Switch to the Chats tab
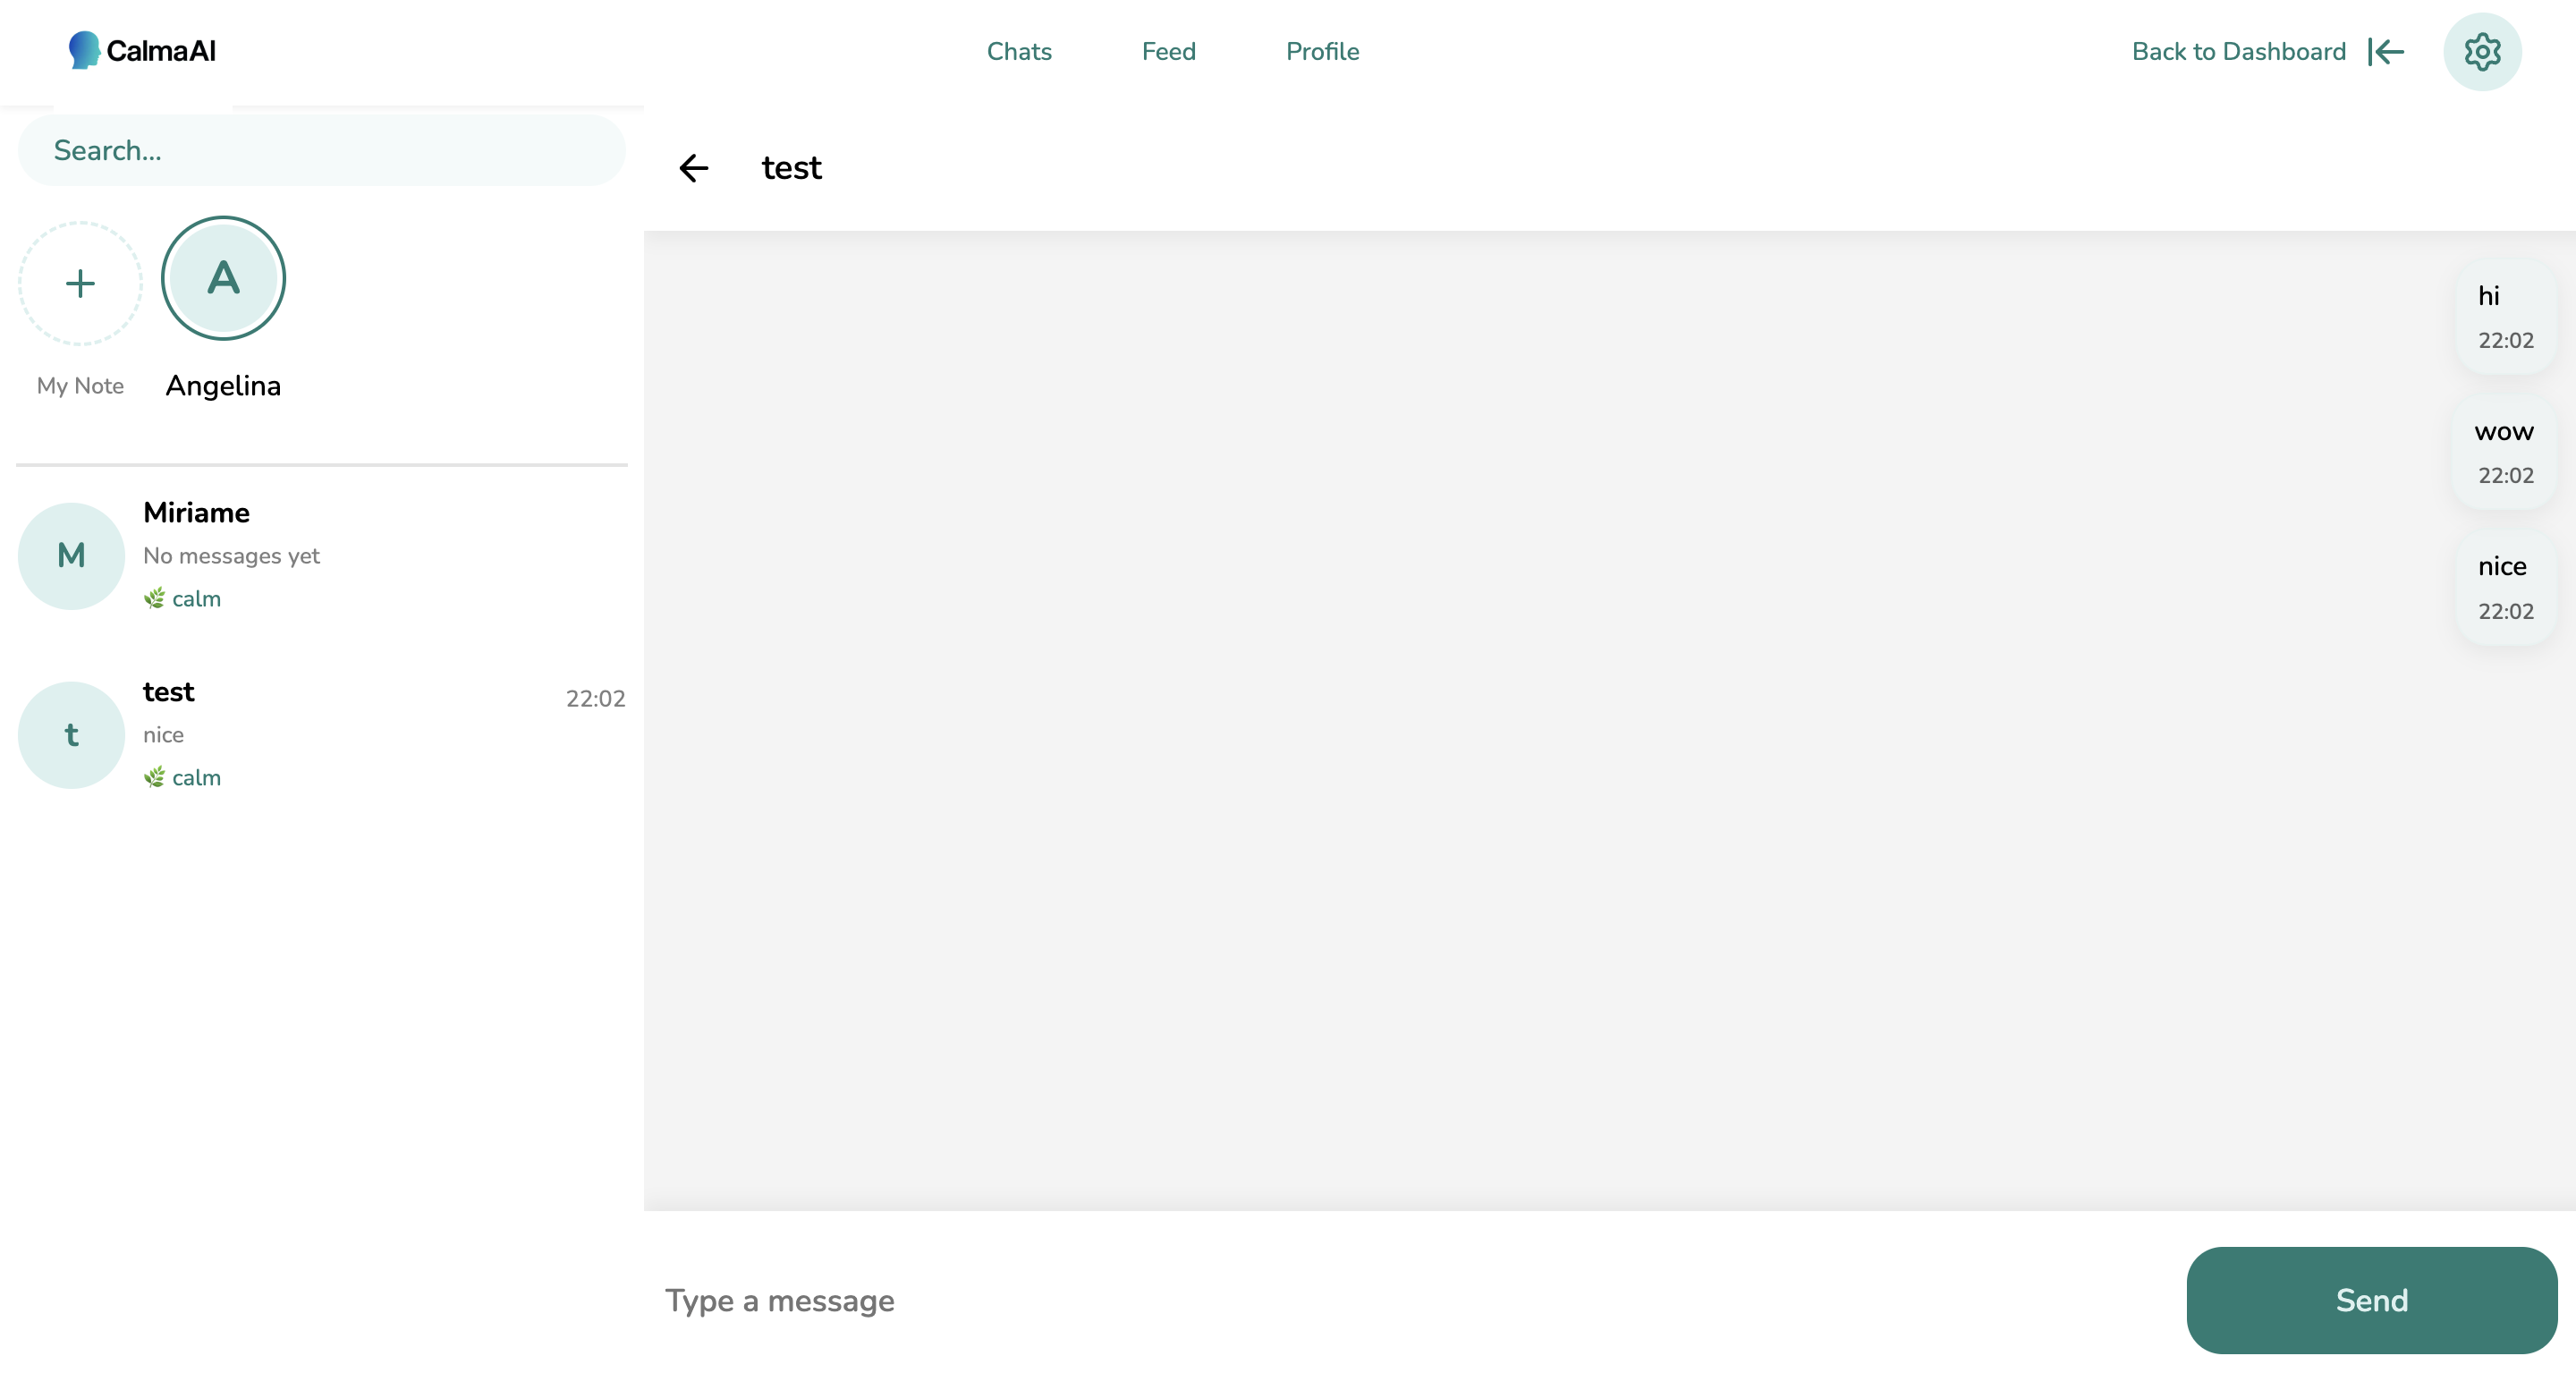The width and height of the screenshot is (2576, 1390). click(x=1018, y=52)
